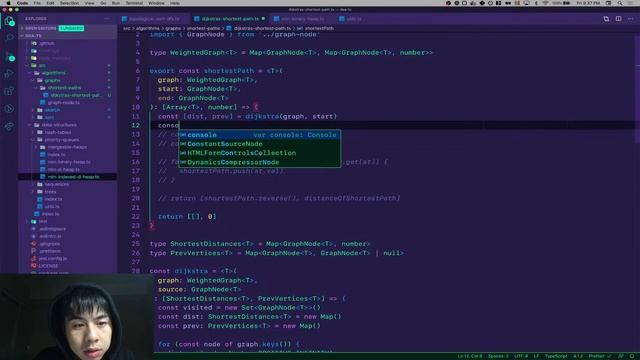The image size is (640, 360).
Task: Open the Source Control view in the activity bar
Action: (9, 56)
